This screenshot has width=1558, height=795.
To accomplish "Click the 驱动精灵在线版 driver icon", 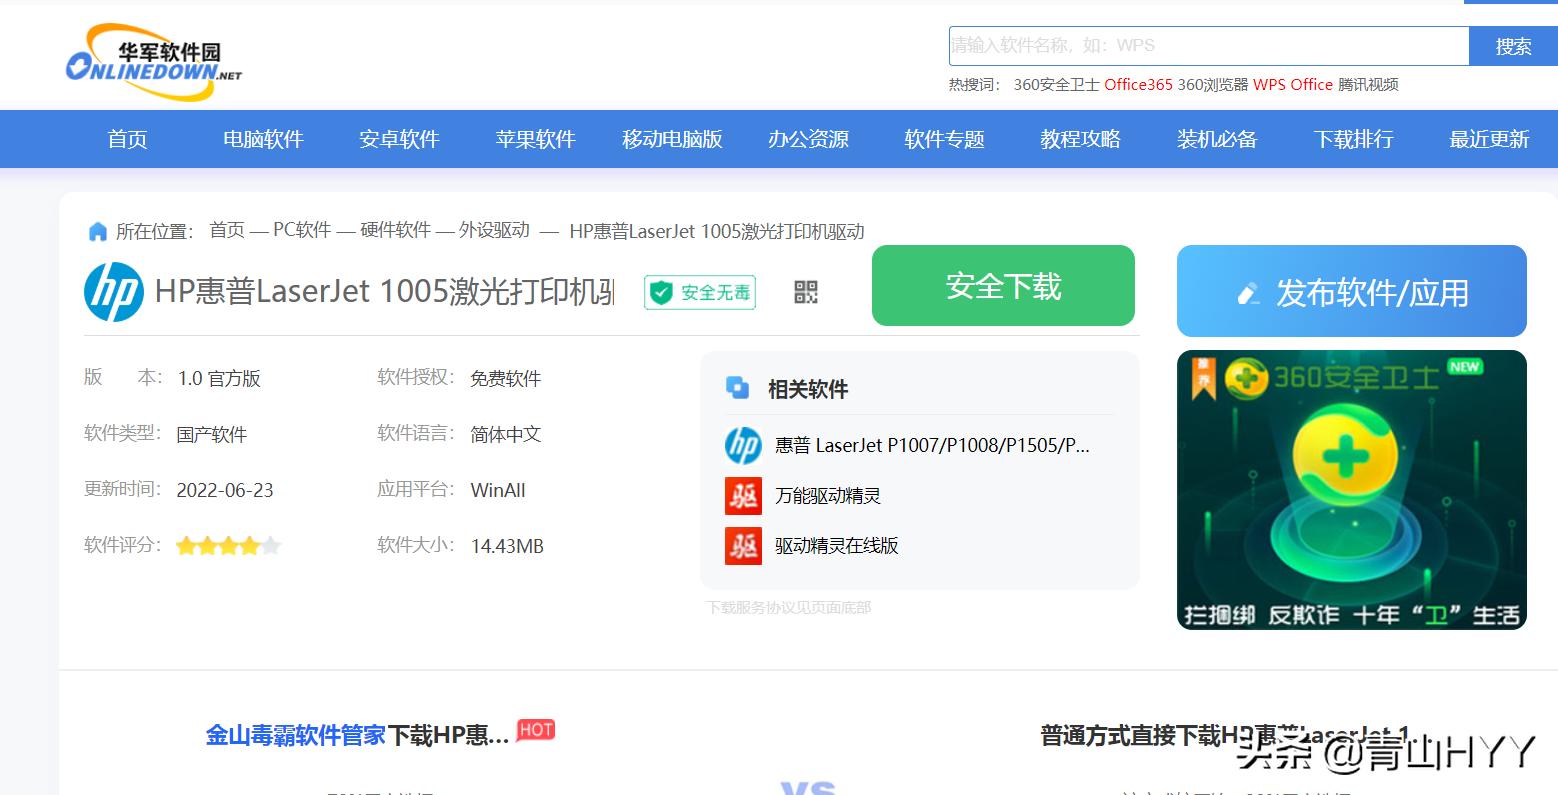I will (742, 546).
